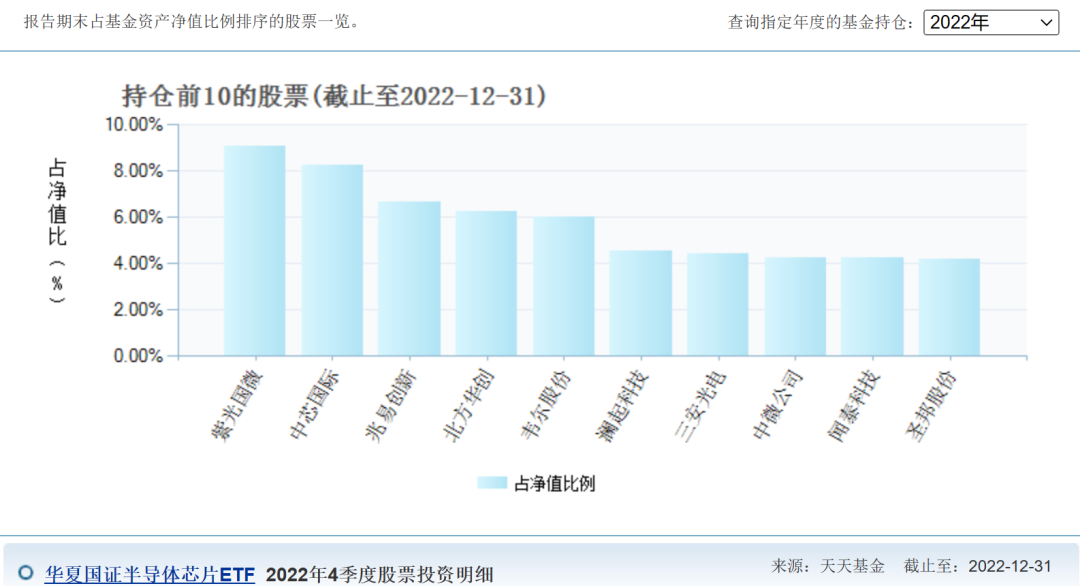Click the 闻泰科技 axis label
The image size is (1080, 586).
click(855, 406)
